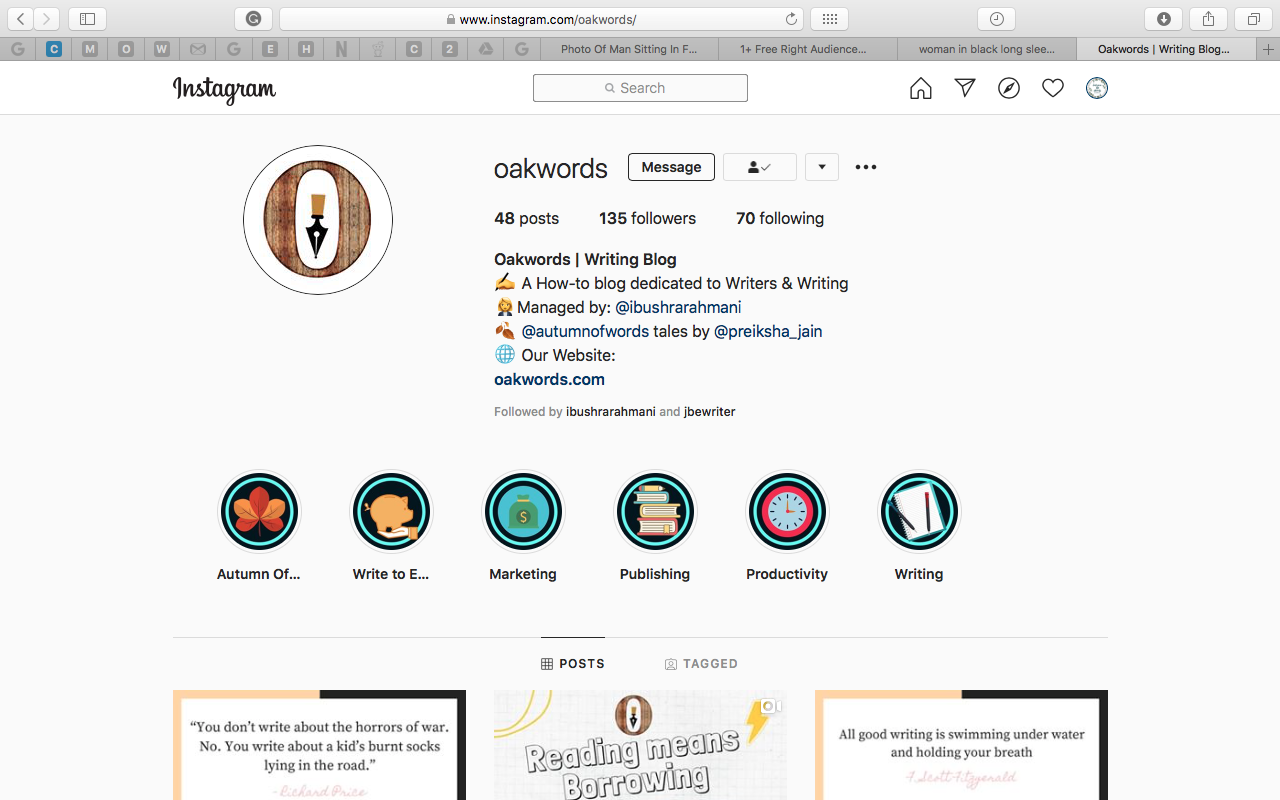Viewport: 1280px width, 800px height.
Task: Click the Share icon in Safari
Action: pos(1208,19)
